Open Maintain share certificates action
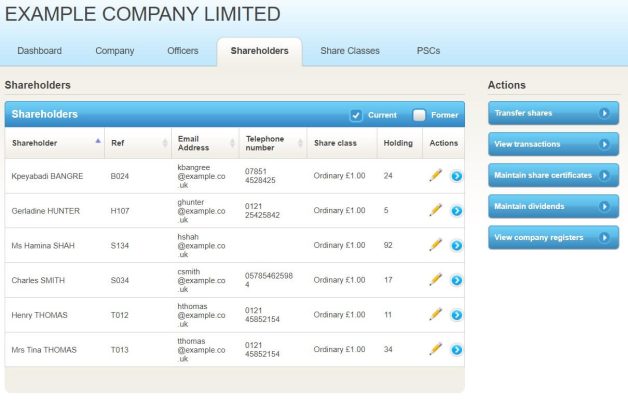Viewport: 628px width, 406px height. [x=552, y=175]
